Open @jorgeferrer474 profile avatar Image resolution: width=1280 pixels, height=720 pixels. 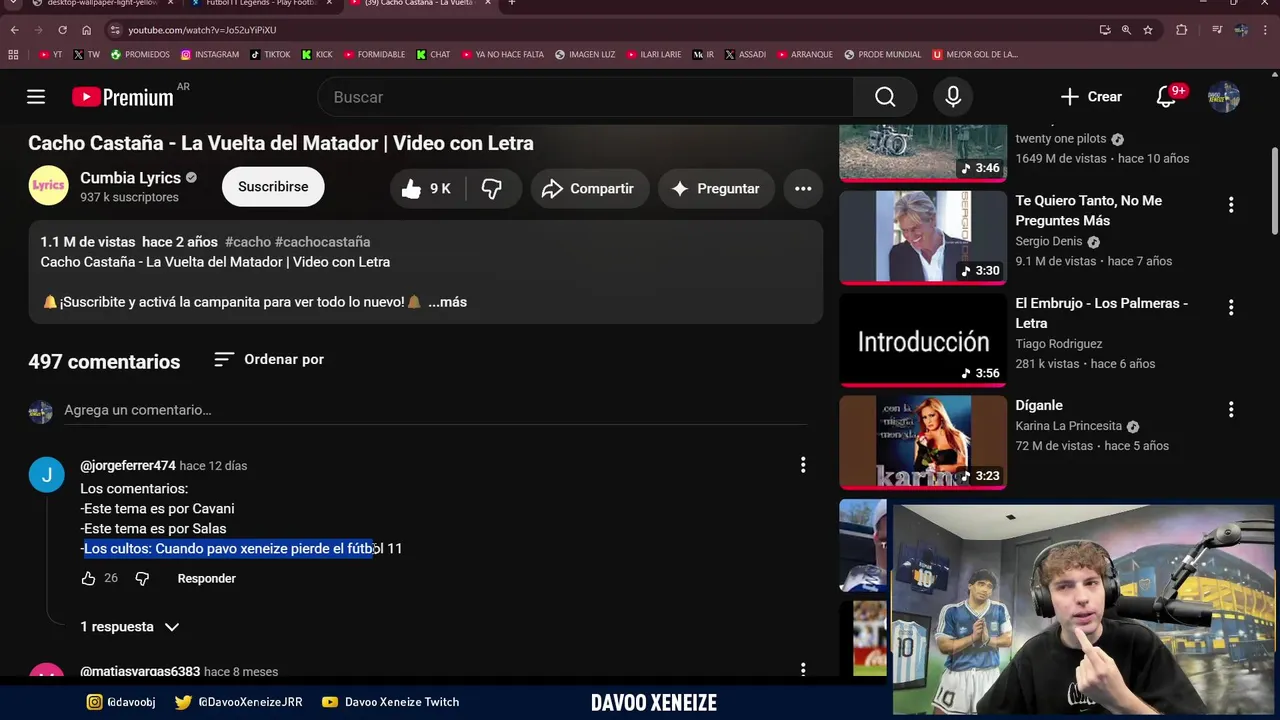click(x=46, y=475)
